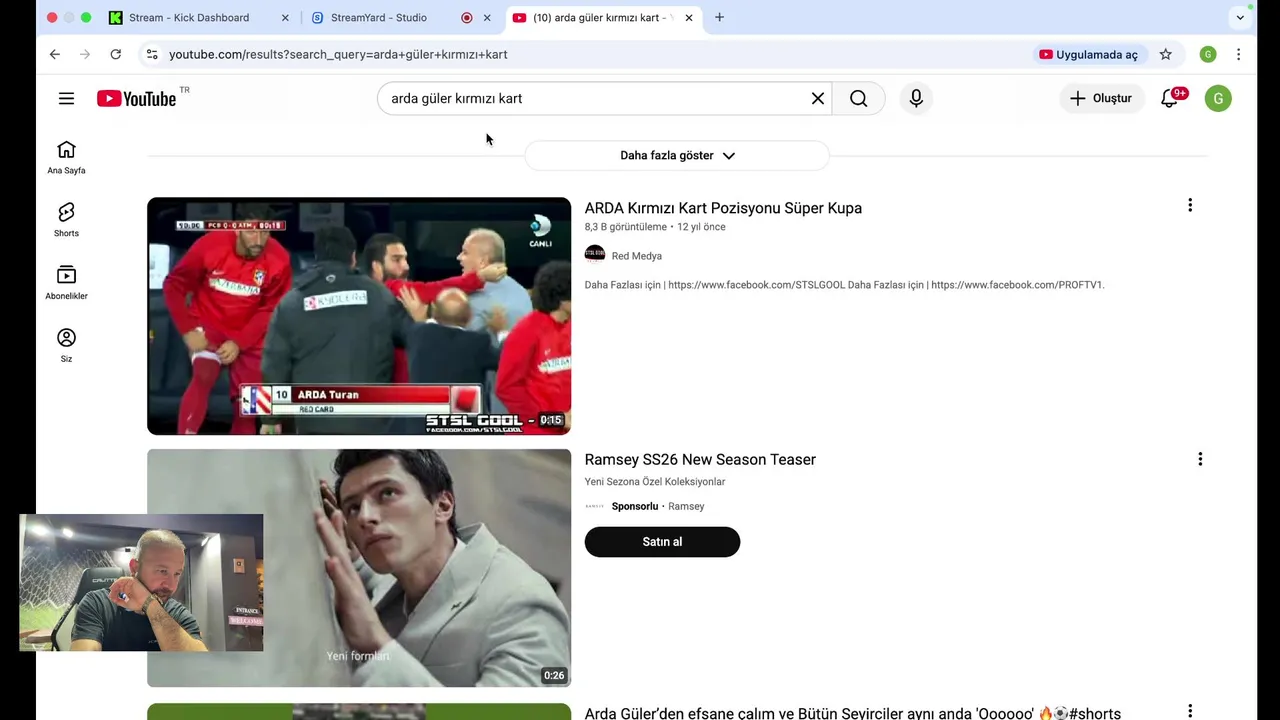The image size is (1280, 720).
Task: Click the Oluştur create button
Action: pos(1102,98)
